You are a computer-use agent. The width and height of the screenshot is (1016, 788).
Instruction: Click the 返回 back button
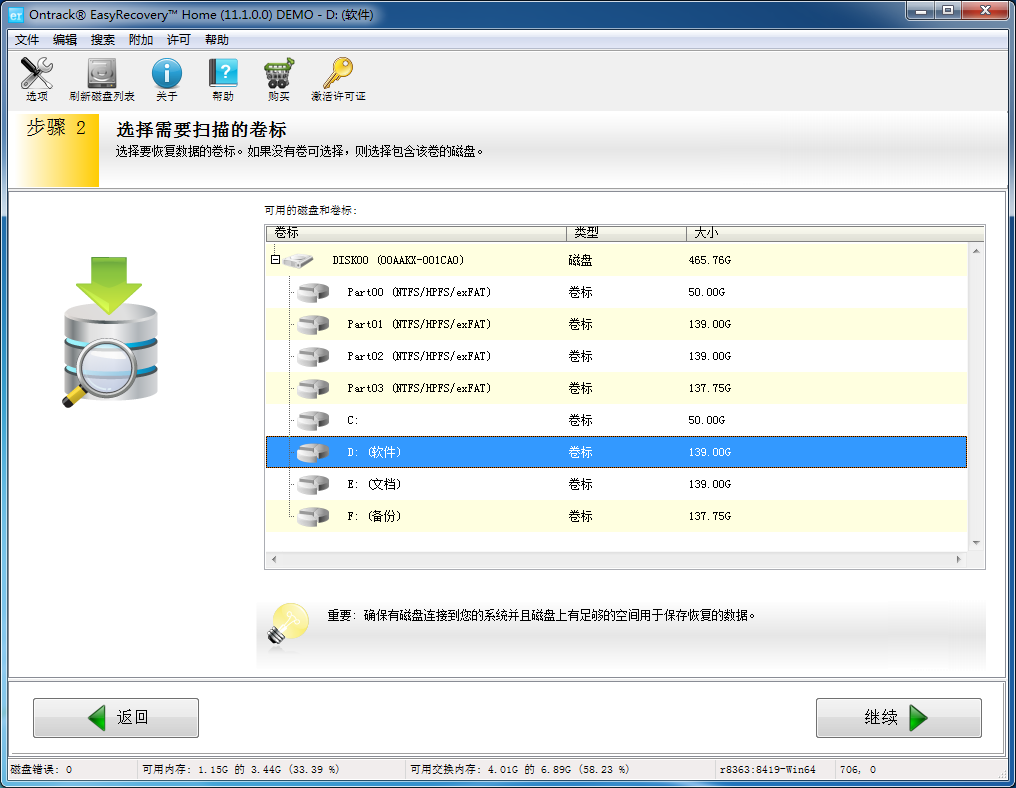[116, 718]
